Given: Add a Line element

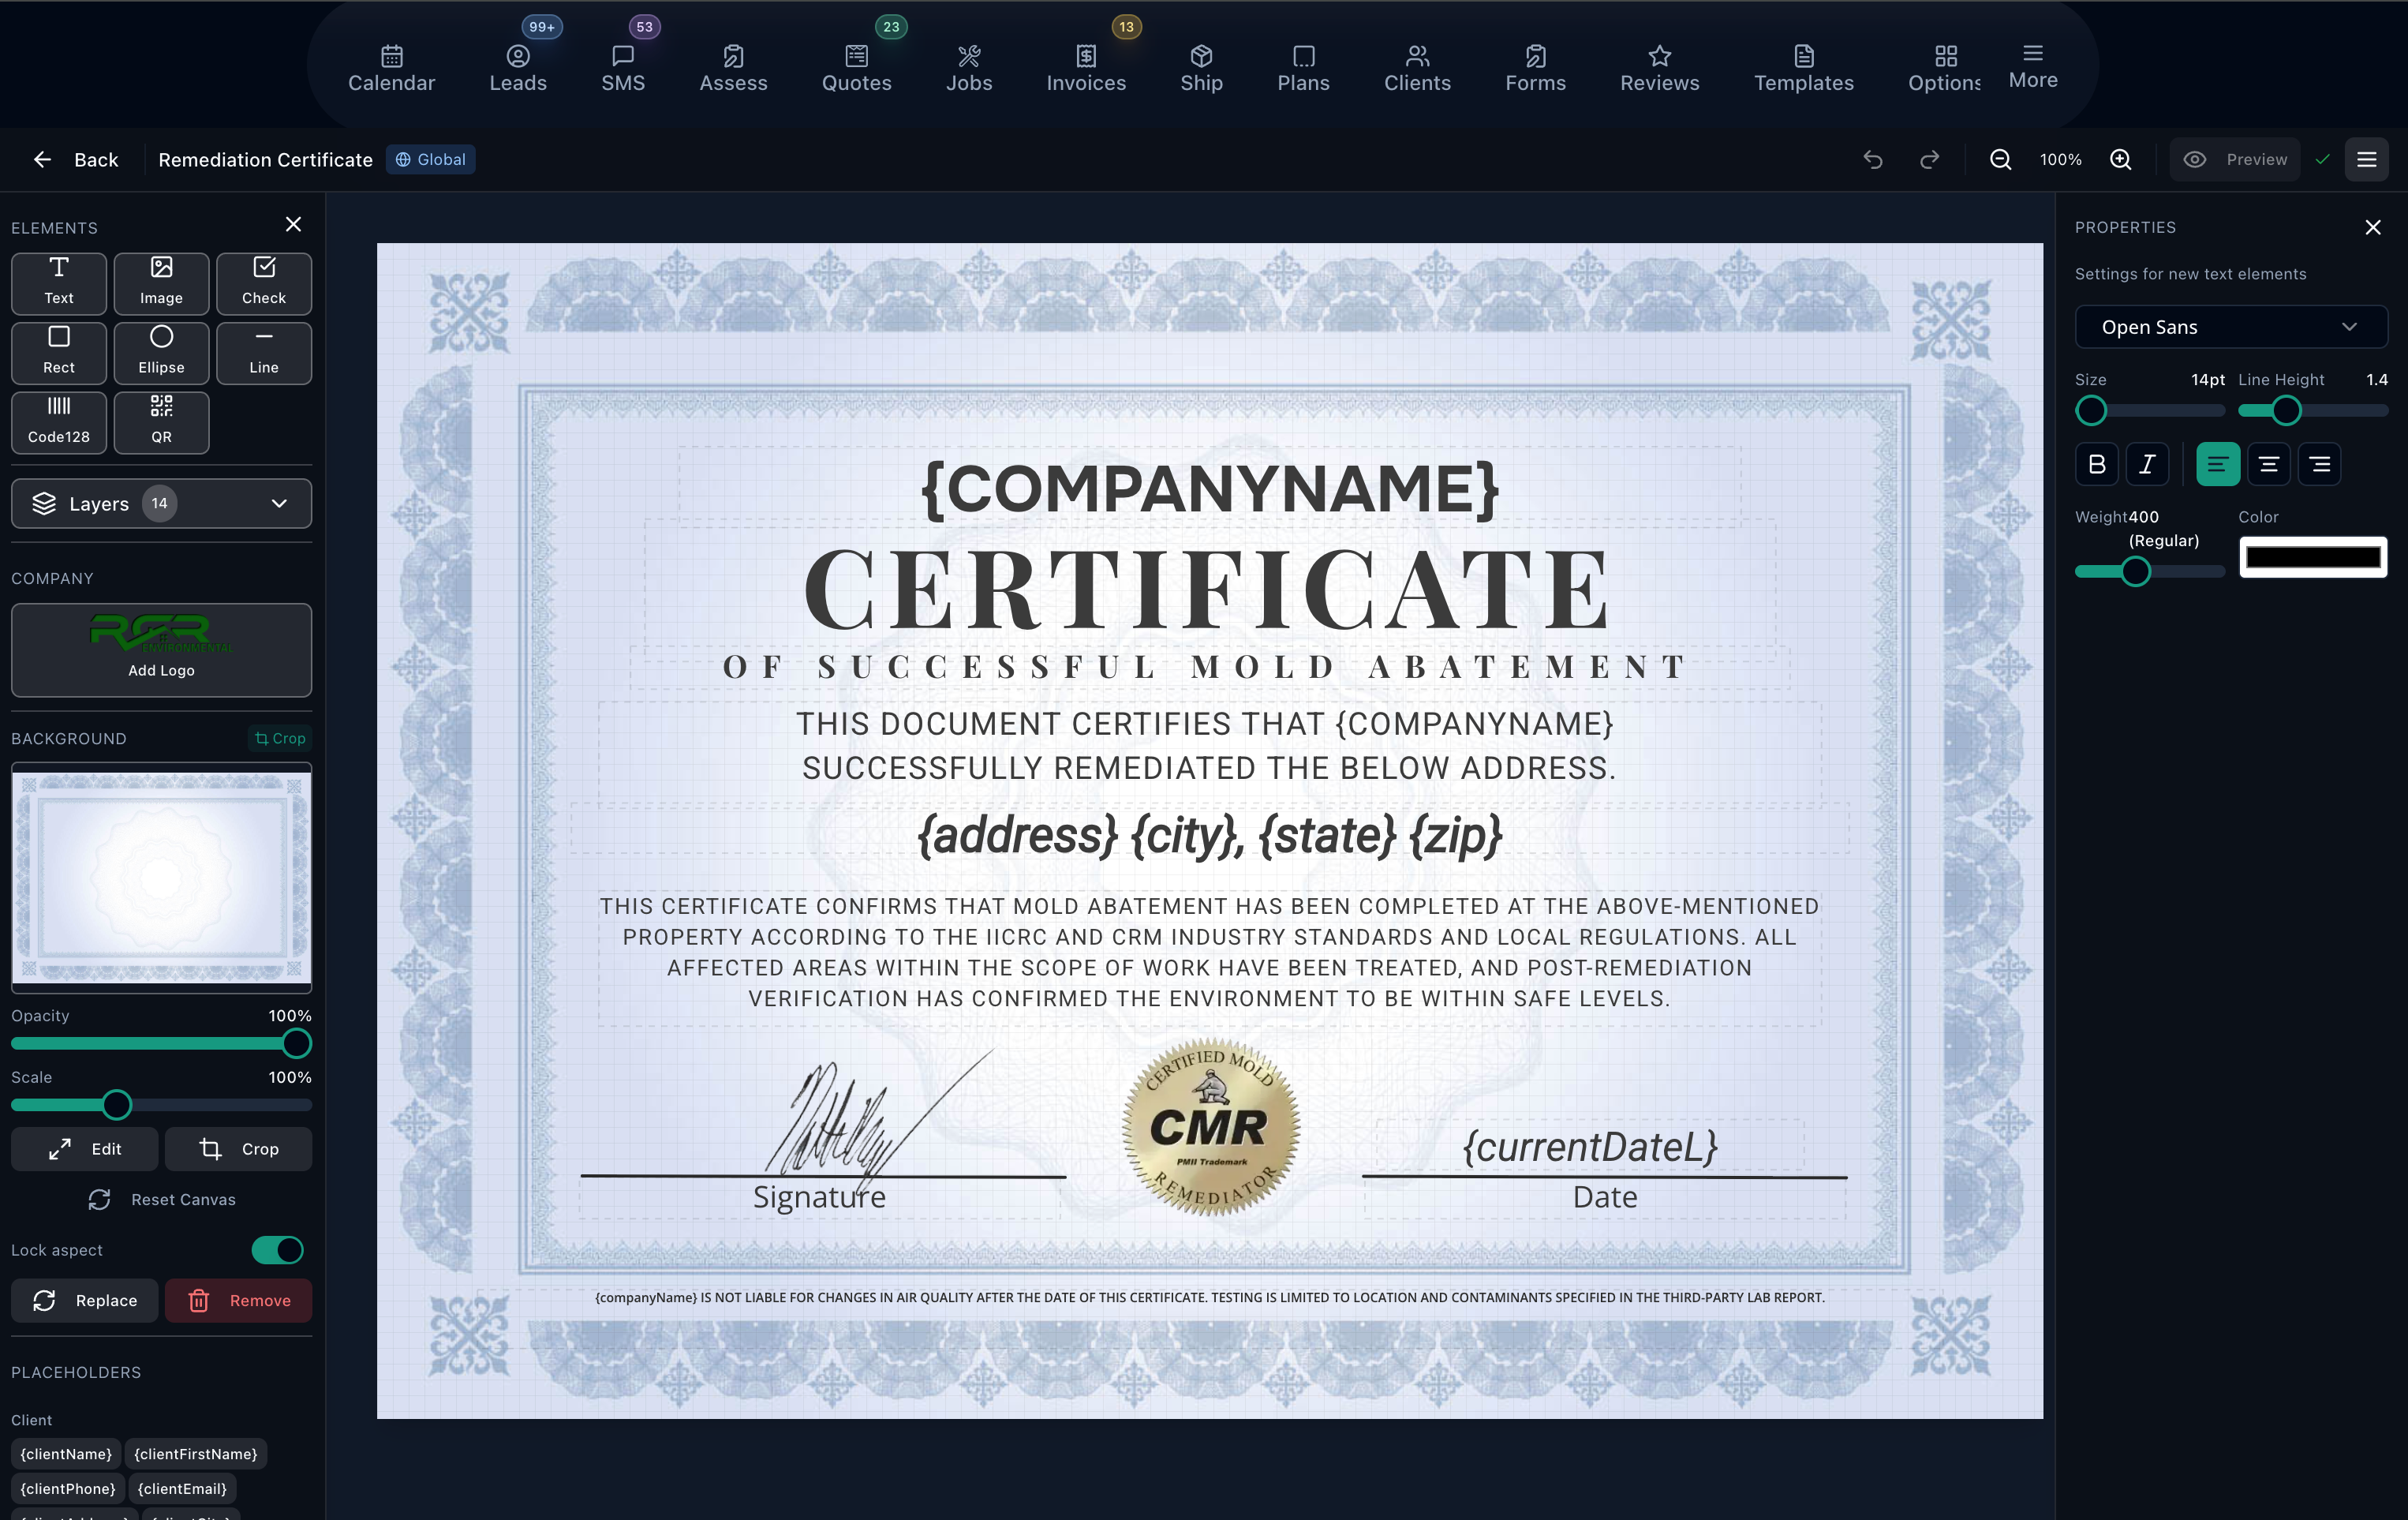Looking at the screenshot, I should pos(264,352).
